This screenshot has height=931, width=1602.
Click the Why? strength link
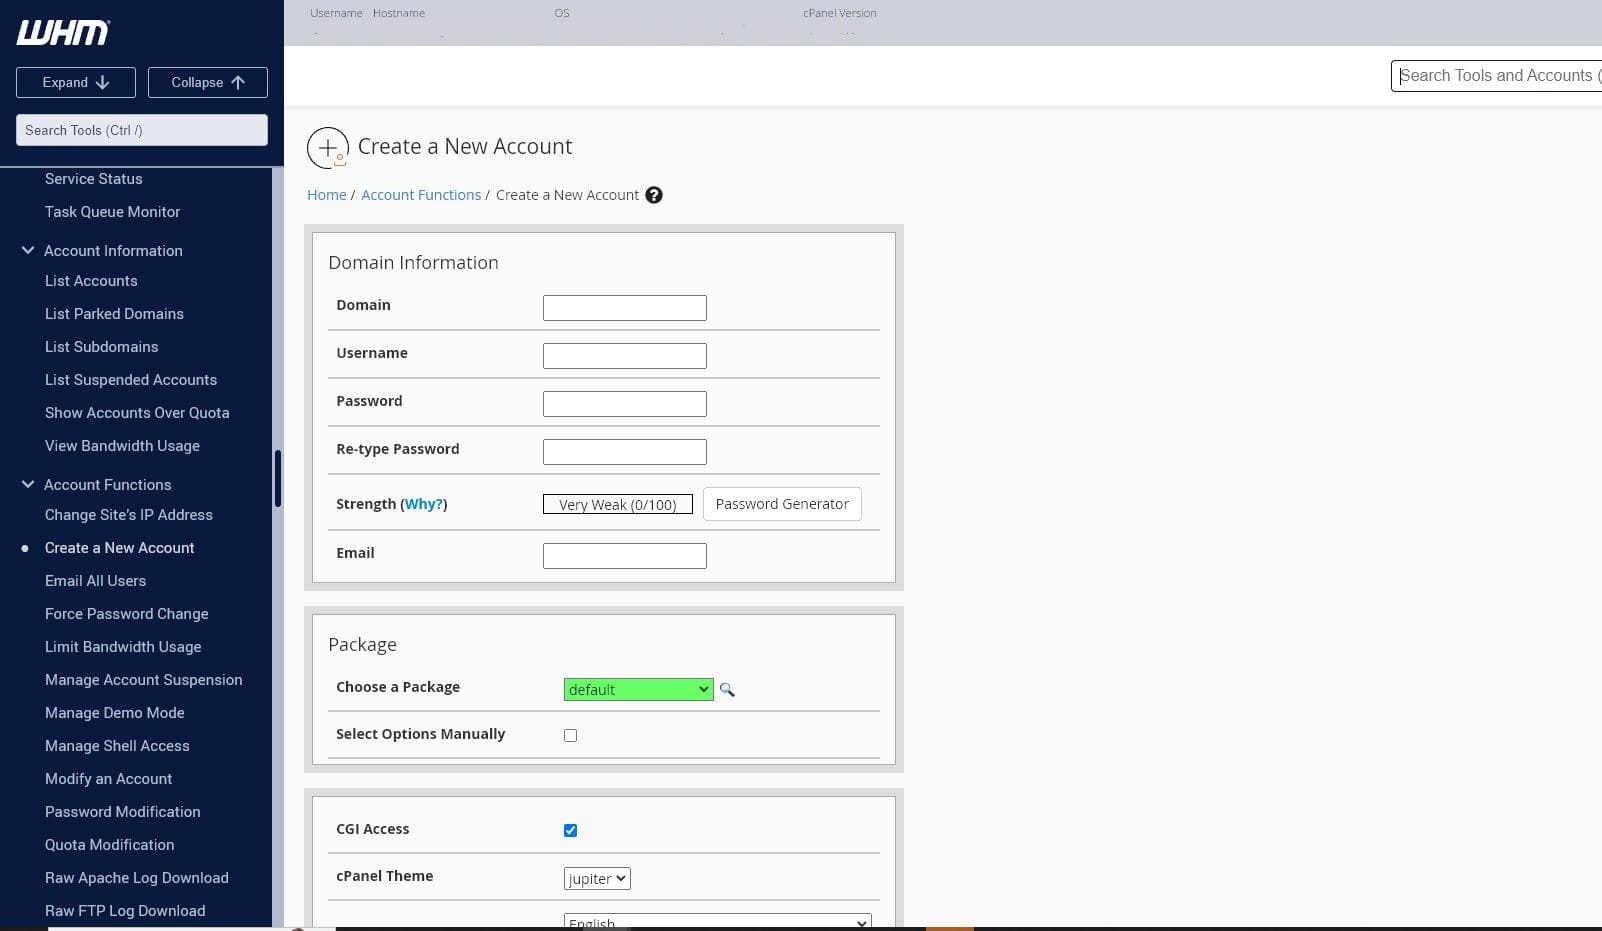tap(424, 504)
